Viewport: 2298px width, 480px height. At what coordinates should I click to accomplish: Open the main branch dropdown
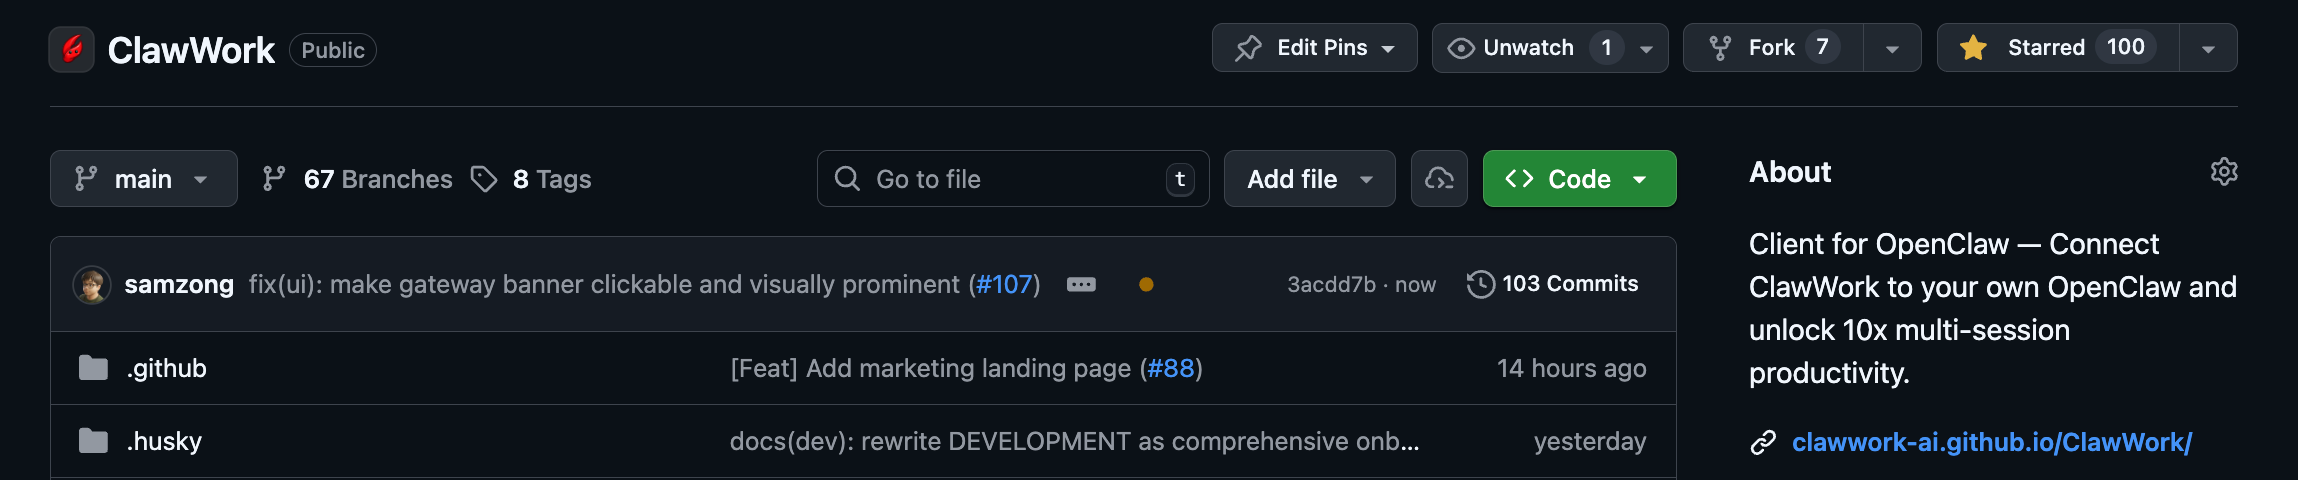pyautogui.click(x=144, y=179)
